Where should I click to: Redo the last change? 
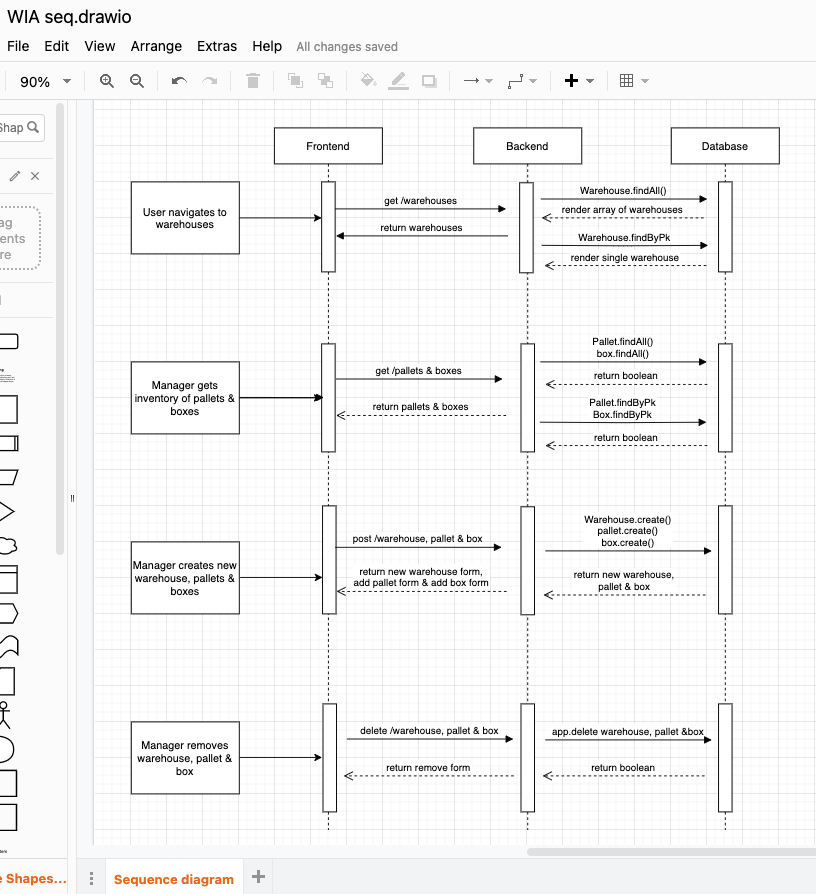tap(209, 81)
